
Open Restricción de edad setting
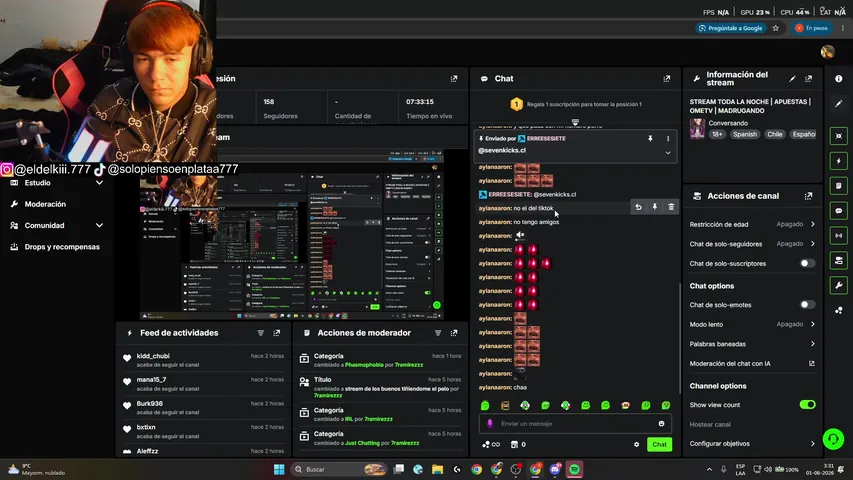click(x=752, y=224)
